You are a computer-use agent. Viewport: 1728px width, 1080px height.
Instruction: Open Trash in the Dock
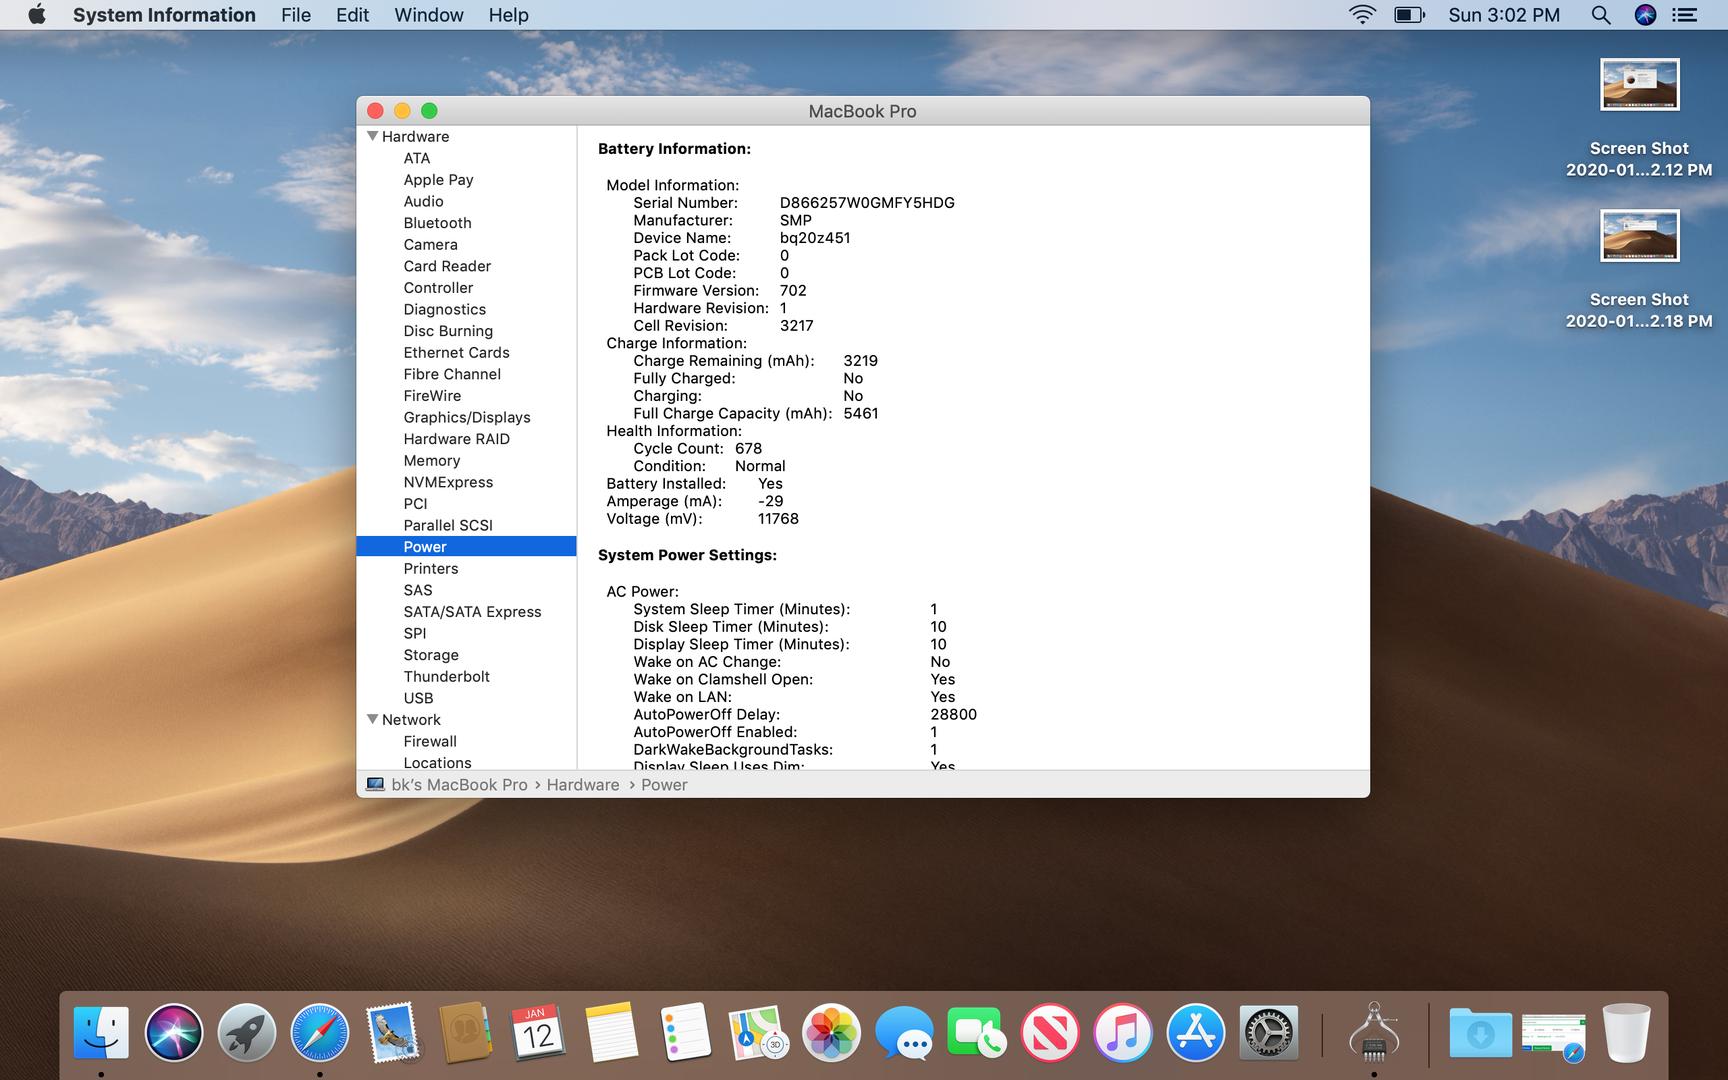[x=1627, y=1033]
